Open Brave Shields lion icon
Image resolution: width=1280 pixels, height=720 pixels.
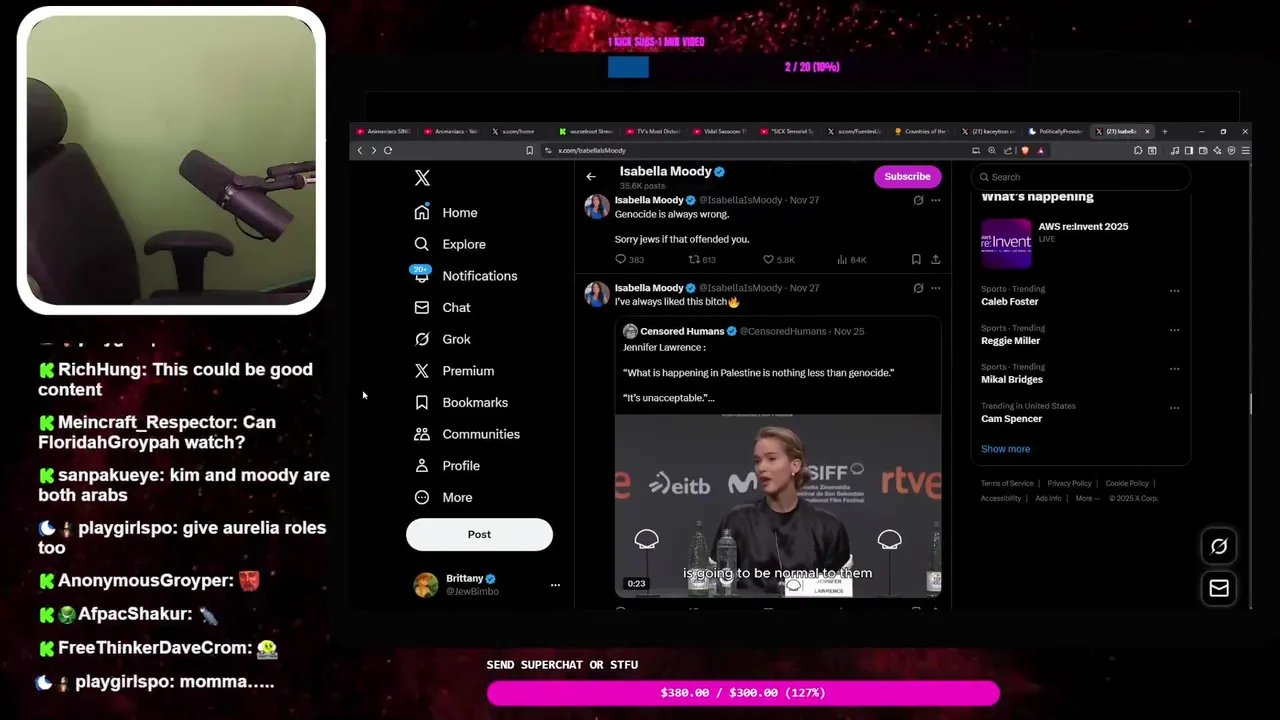click(x=1025, y=151)
